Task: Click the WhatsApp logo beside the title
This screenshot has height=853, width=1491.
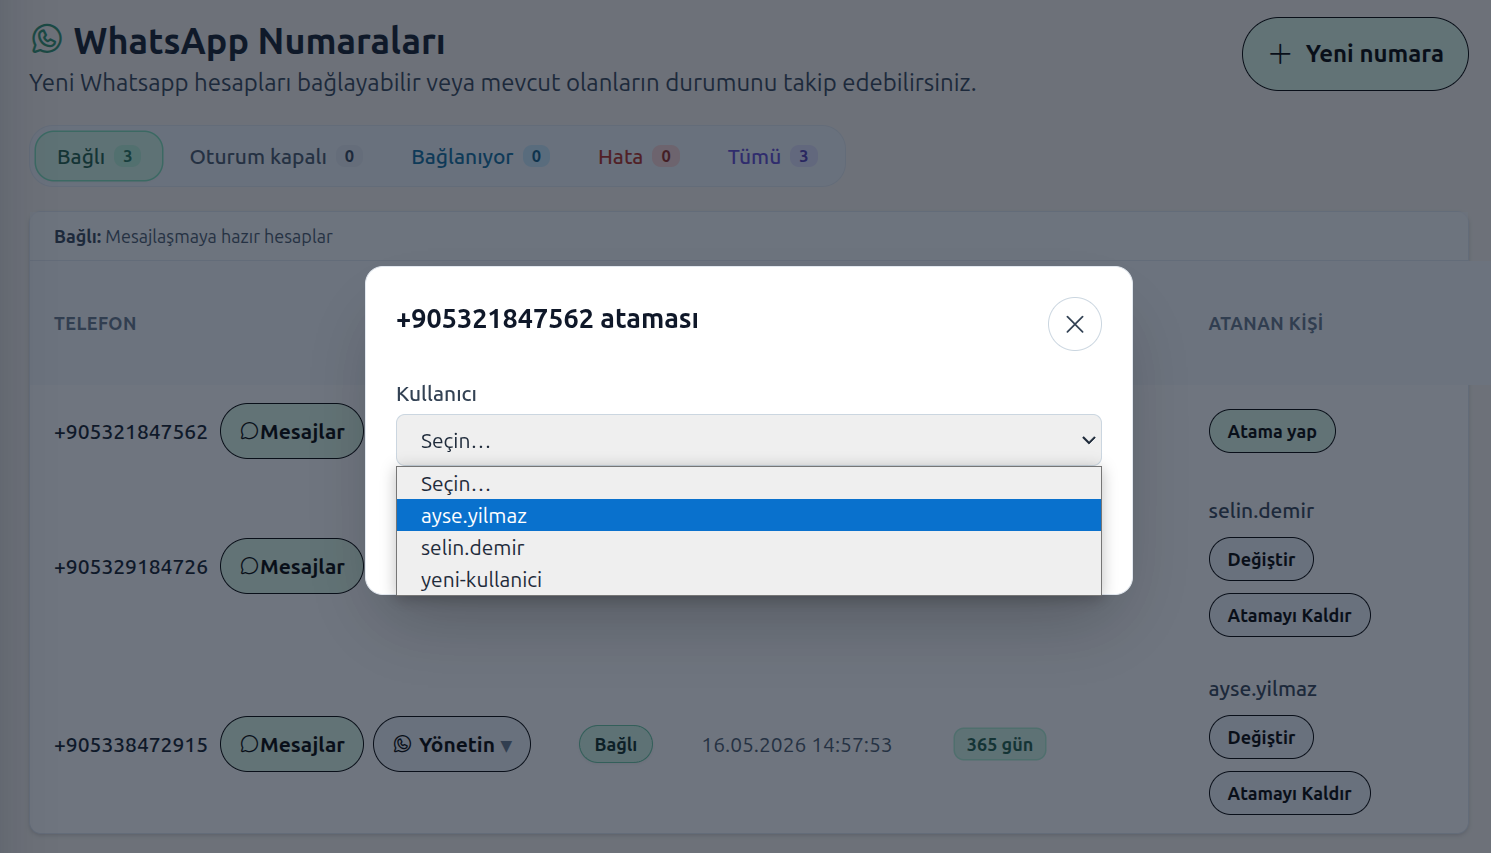Action: point(47,39)
